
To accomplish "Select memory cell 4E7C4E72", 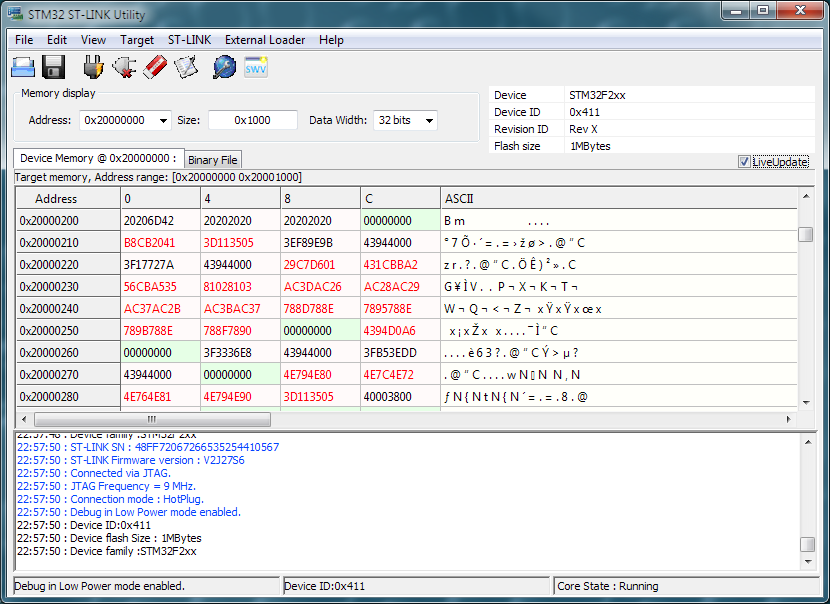I will pos(401,375).
